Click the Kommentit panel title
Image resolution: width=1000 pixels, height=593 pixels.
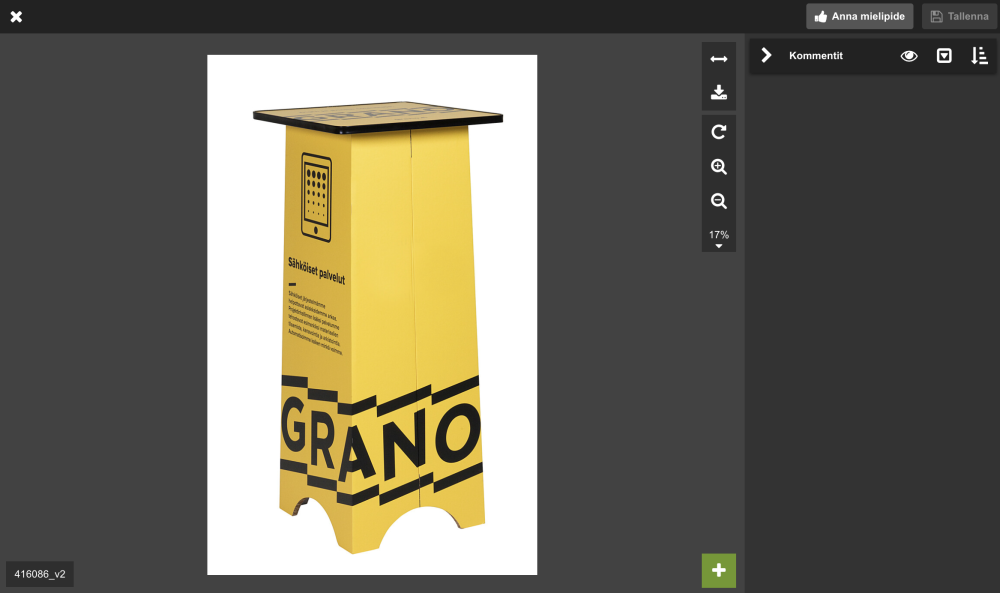(x=816, y=56)
